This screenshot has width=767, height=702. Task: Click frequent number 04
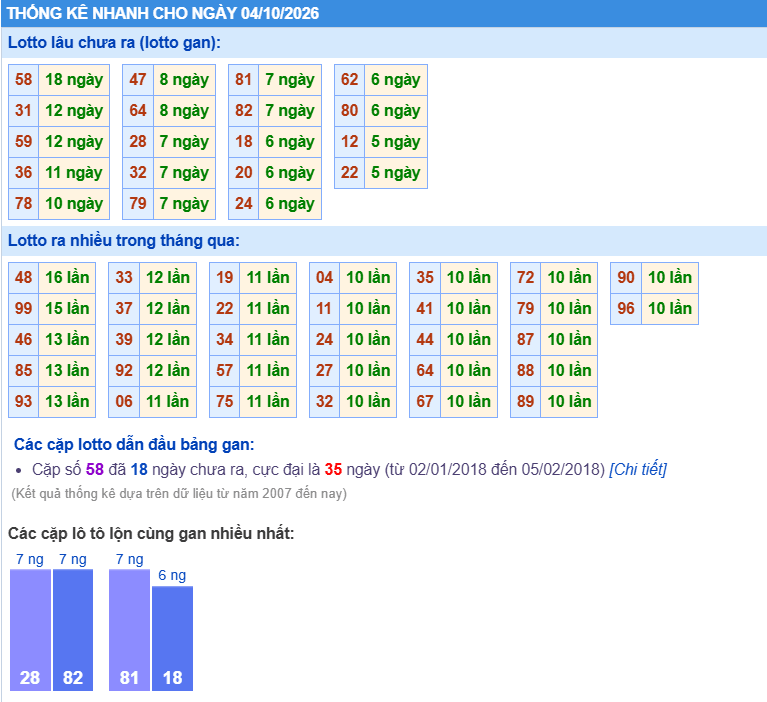point(324,277)
